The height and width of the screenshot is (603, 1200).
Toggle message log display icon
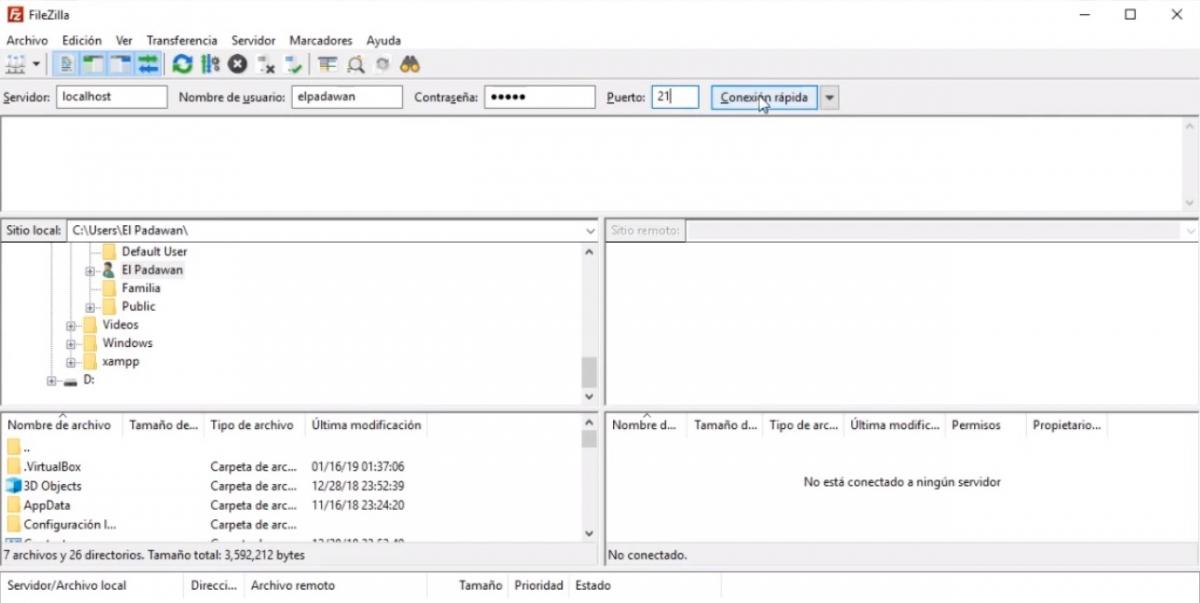(67, 64)
